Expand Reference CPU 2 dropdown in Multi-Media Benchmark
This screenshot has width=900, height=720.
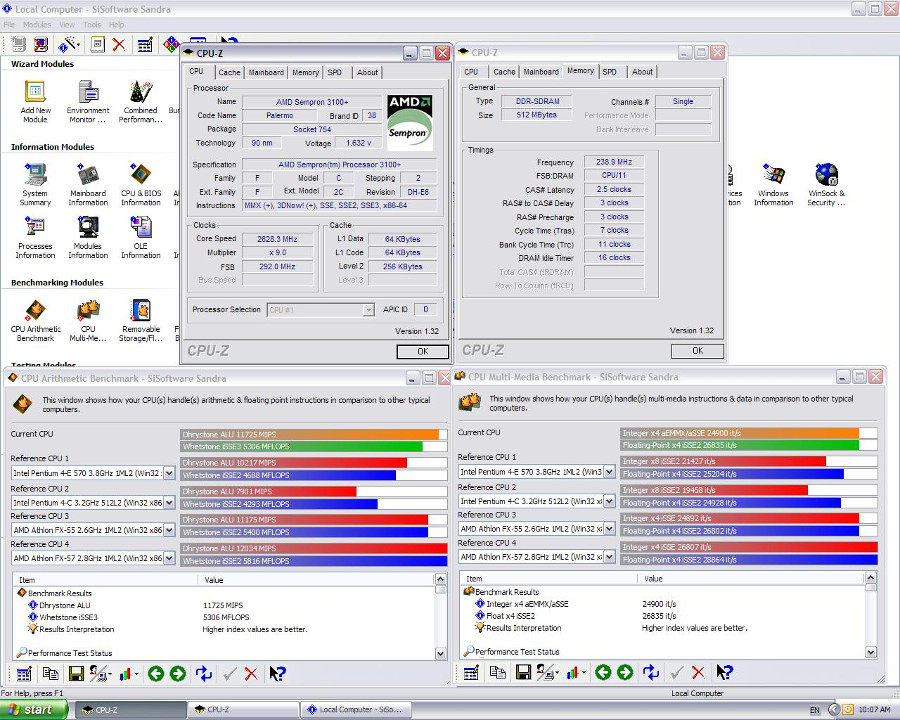click(609, 501)
